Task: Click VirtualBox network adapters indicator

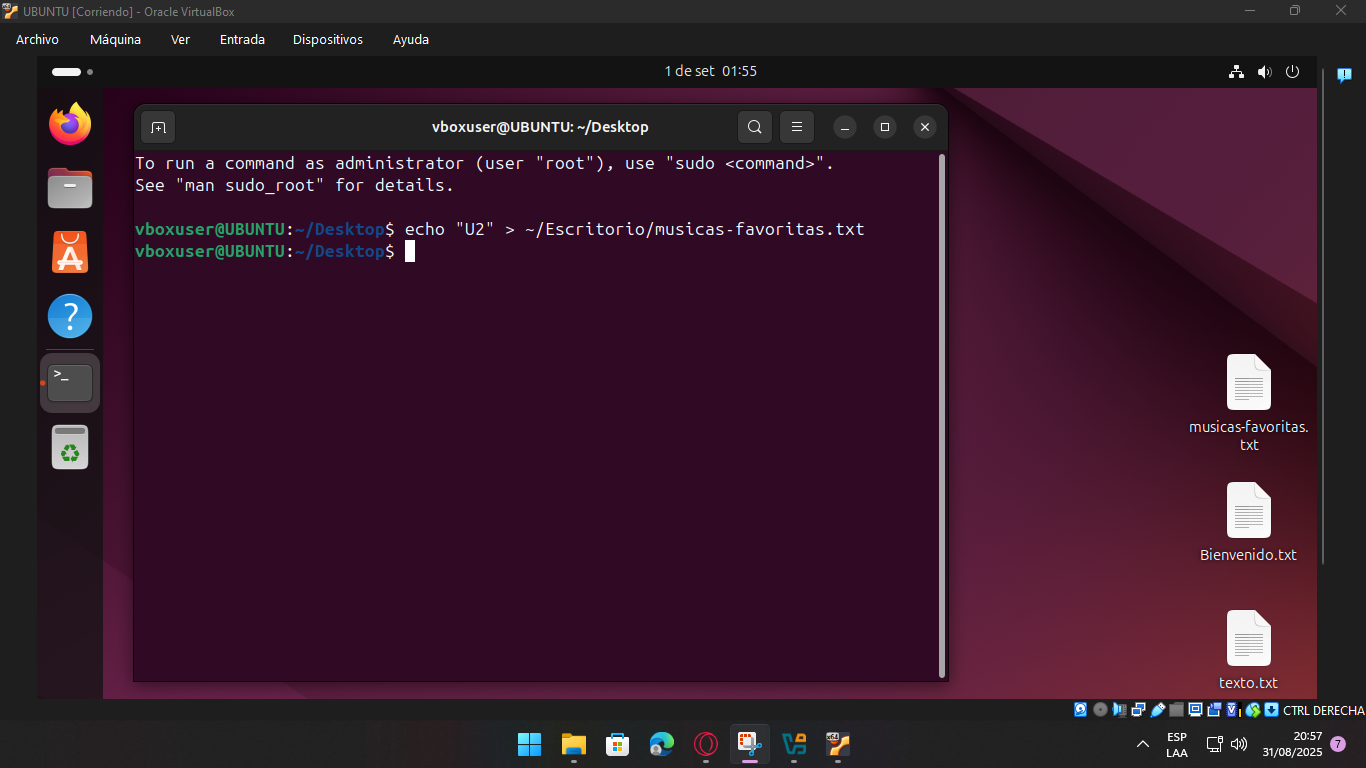Action: (x=1139, y=710)
